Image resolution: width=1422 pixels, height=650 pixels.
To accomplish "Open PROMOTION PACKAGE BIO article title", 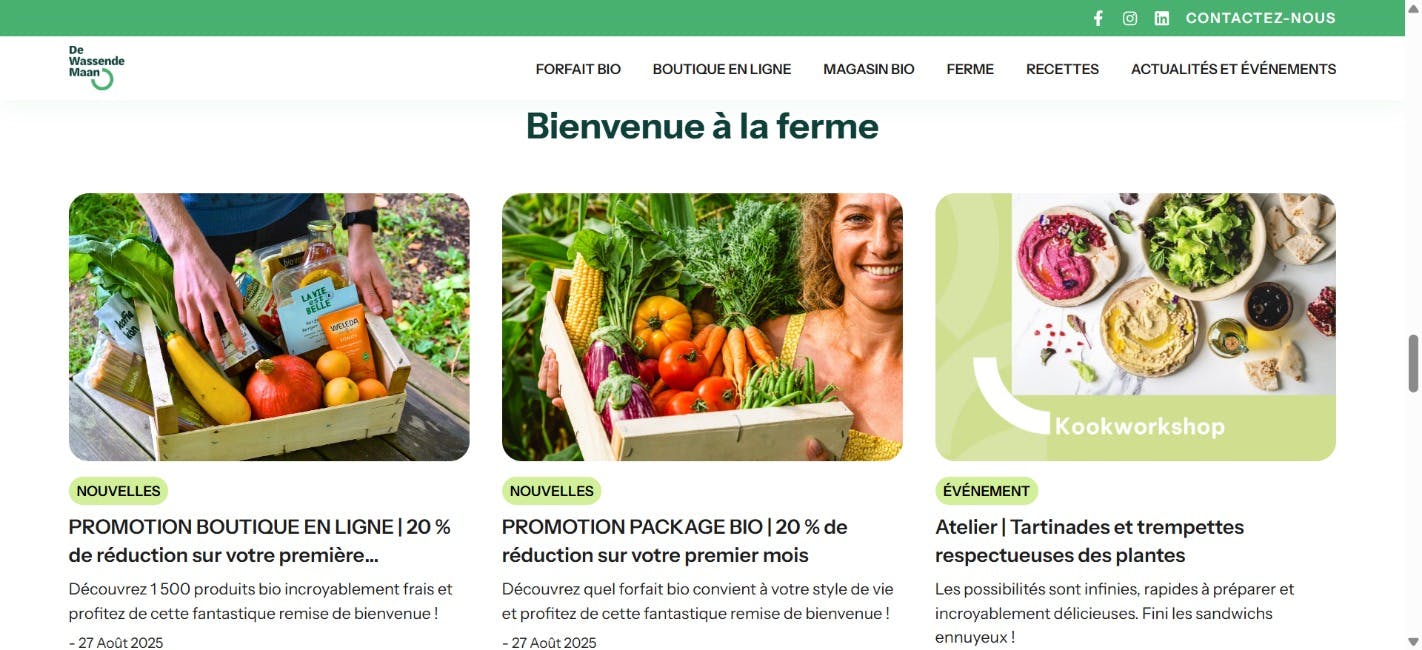I will click(x=675, y=541).
